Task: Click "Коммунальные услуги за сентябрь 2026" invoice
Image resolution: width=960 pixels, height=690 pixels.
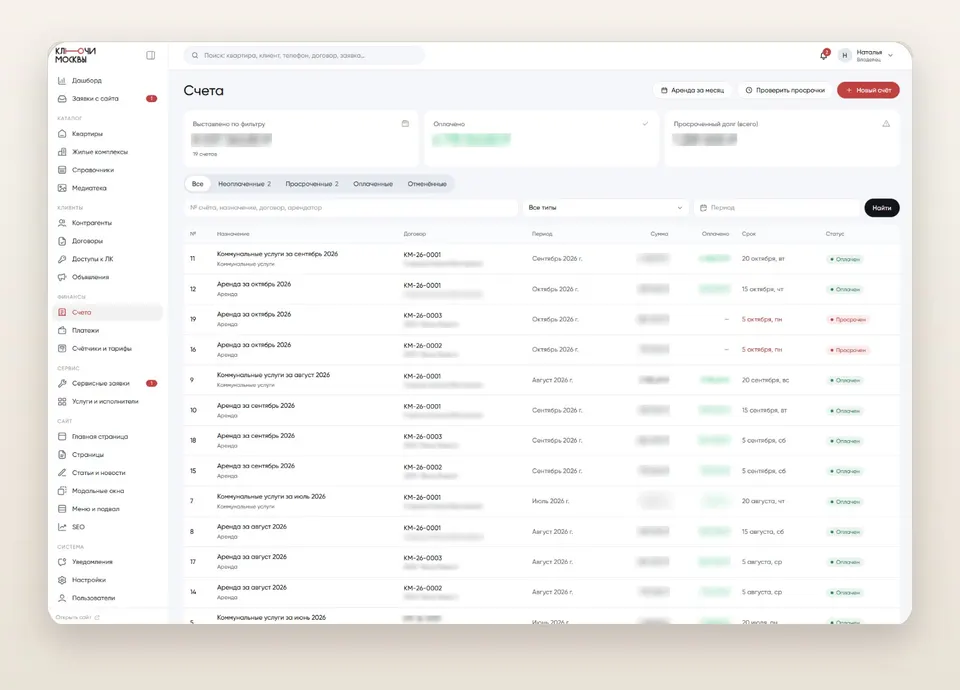Action: point(277,253)
